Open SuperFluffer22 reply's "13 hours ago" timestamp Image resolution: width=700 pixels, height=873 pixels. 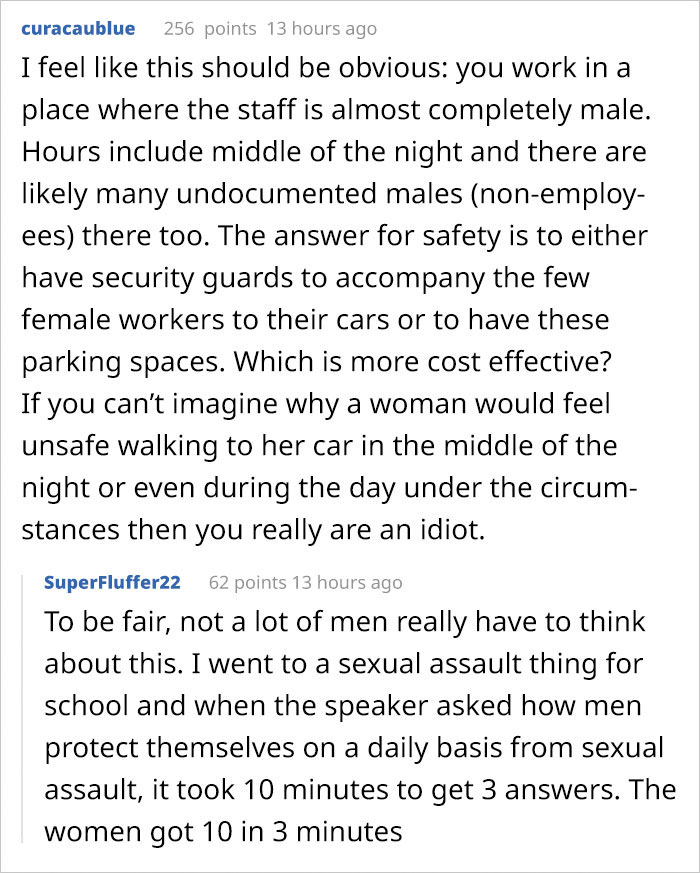coord(345,582)
